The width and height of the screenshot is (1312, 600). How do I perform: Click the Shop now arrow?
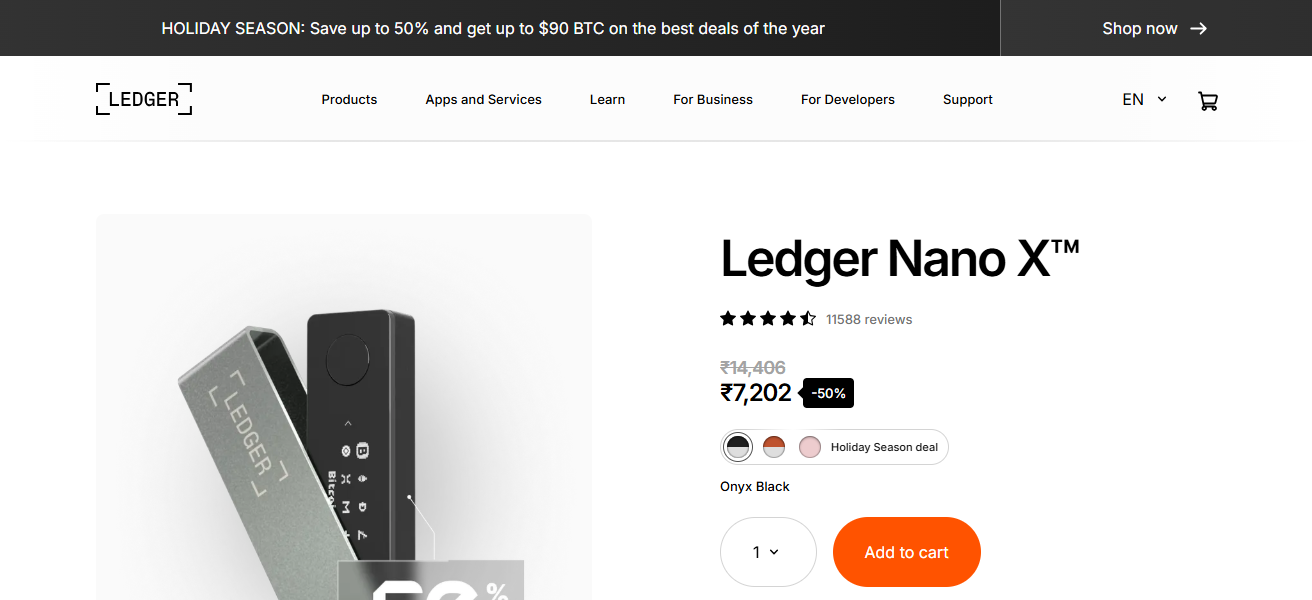coord(1198,28)
